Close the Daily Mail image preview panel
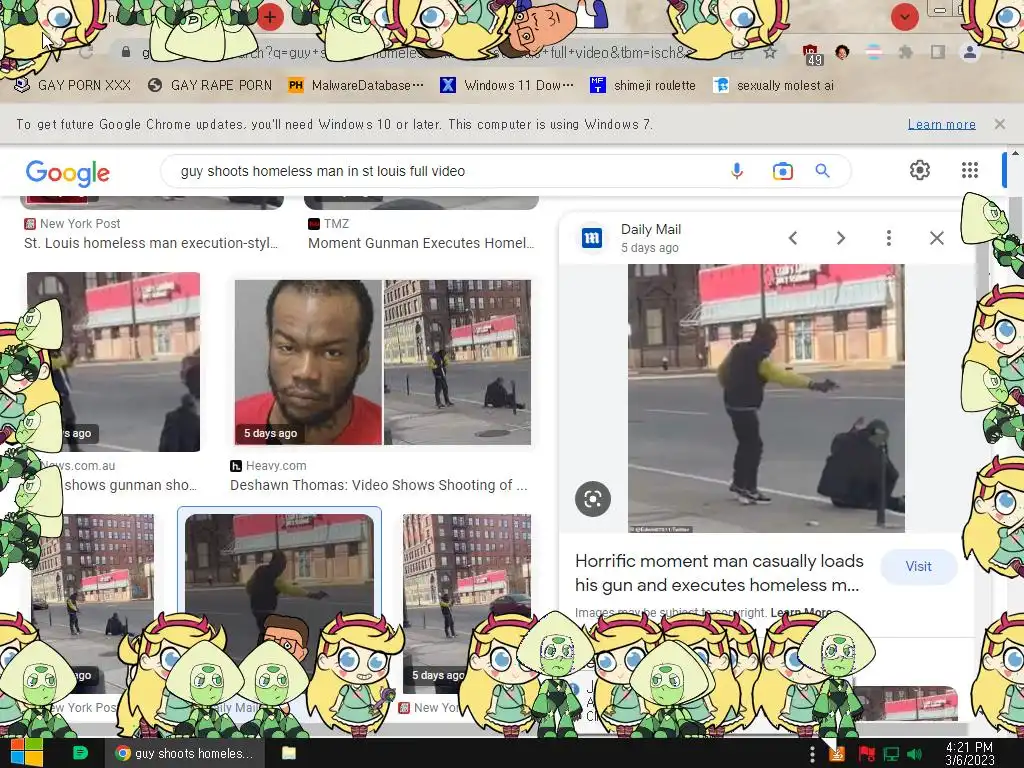Viewport: 1024px width, 768px height. (936, 238)
